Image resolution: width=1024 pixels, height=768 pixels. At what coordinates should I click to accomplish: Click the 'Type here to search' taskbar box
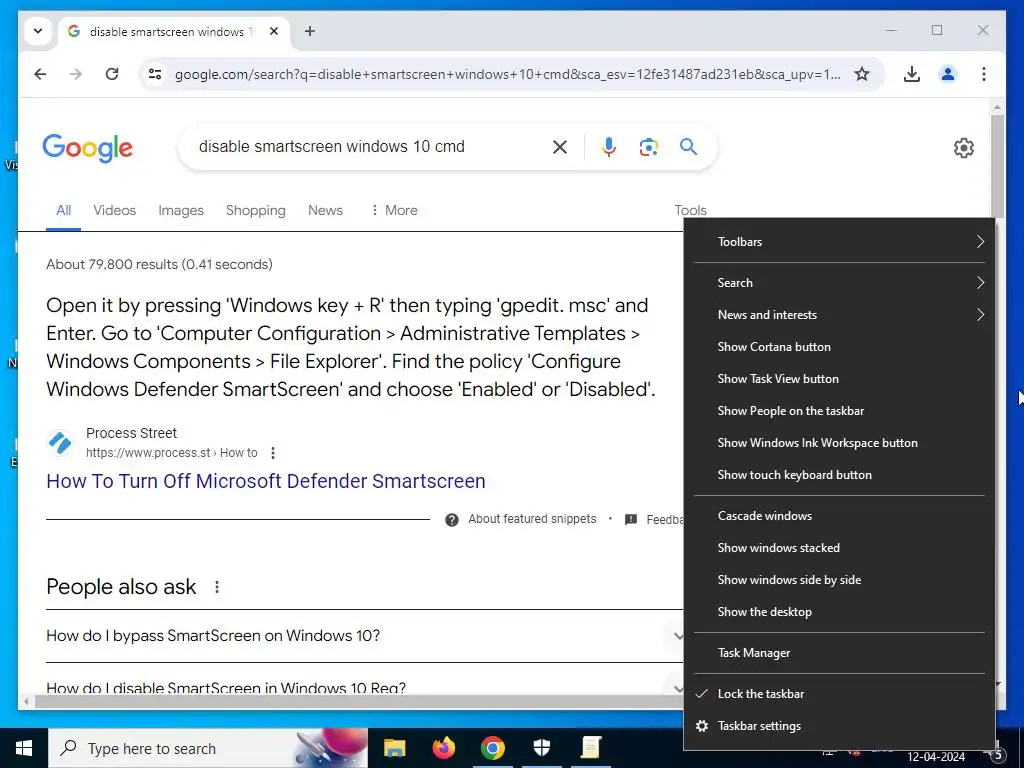[x=208, y=748]
